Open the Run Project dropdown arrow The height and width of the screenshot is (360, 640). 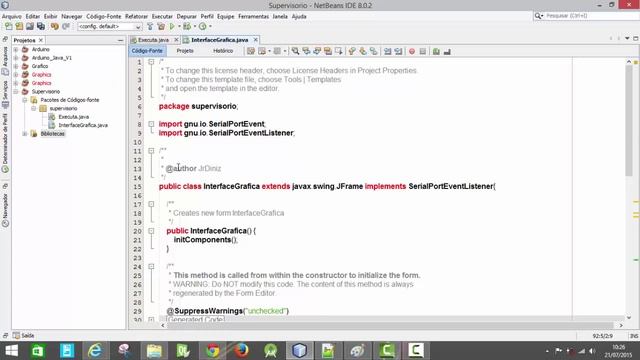[x=179, y=27]
